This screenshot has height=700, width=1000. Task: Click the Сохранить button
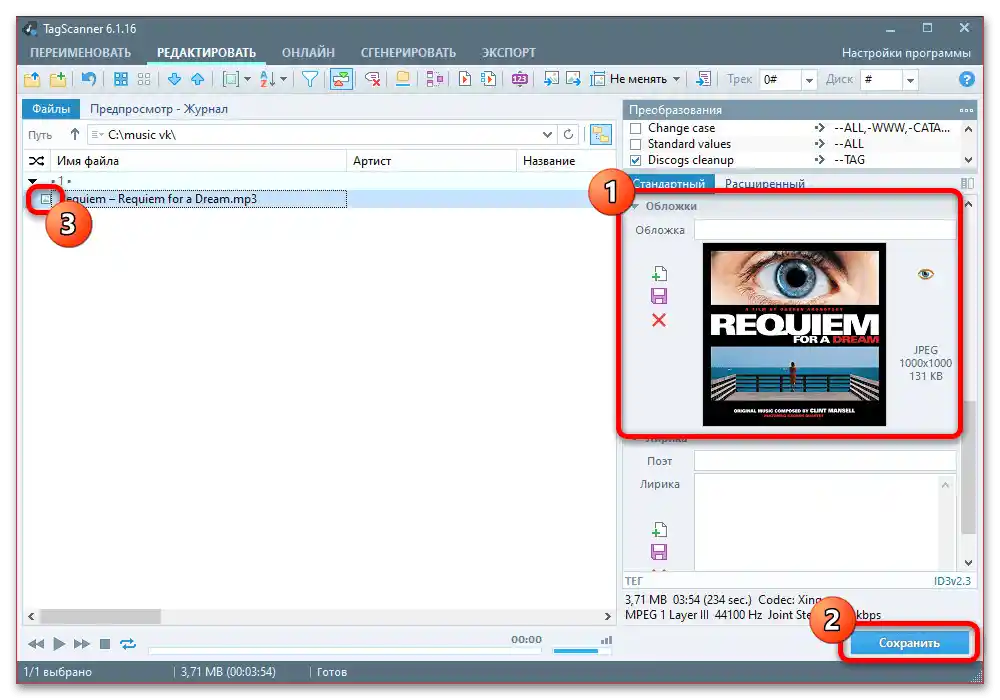point(909,643)
